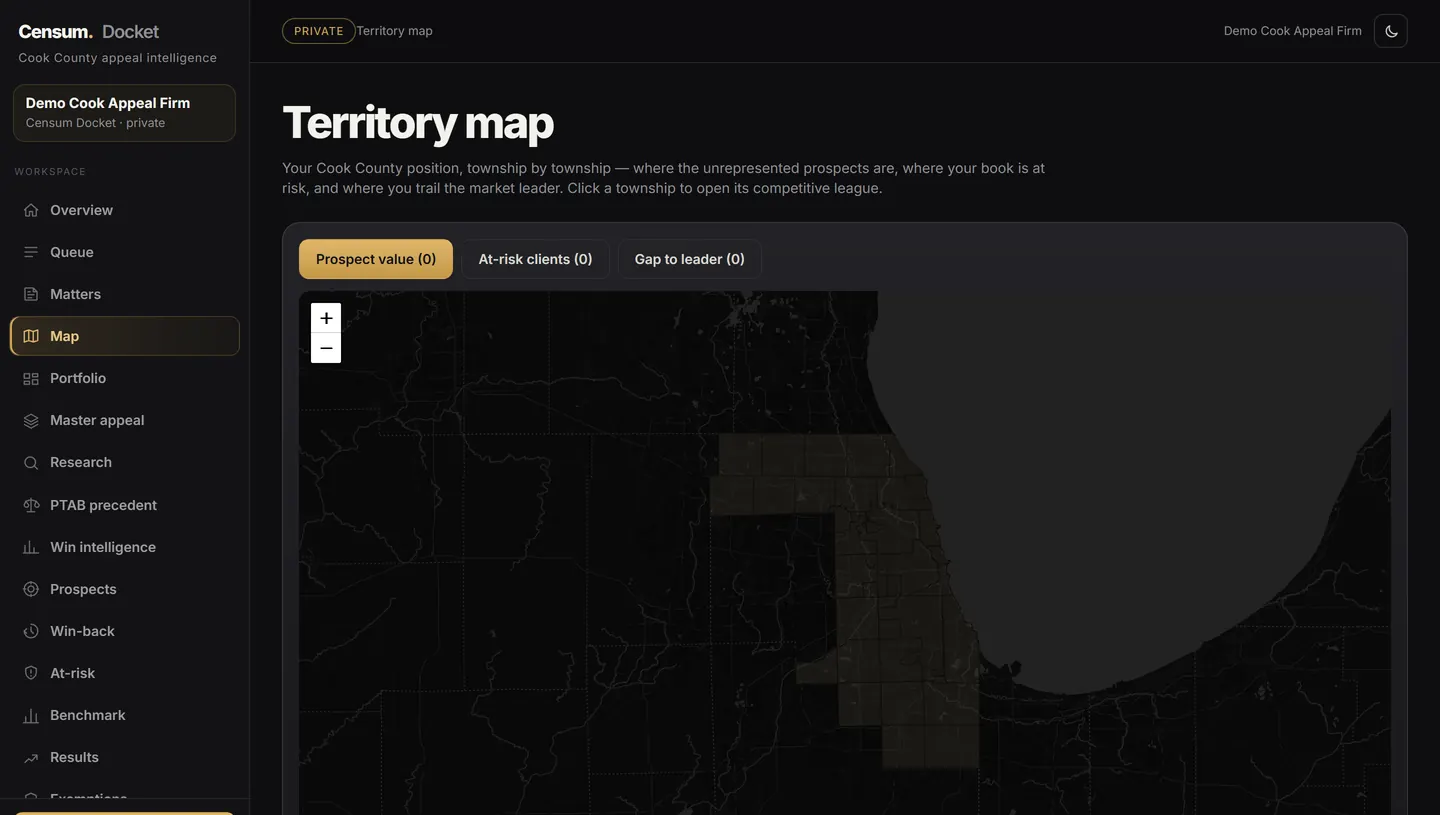This screenshot has width=1440, height=815.
Task: Click the Research magnifier icon
Action: pos(31,462)
